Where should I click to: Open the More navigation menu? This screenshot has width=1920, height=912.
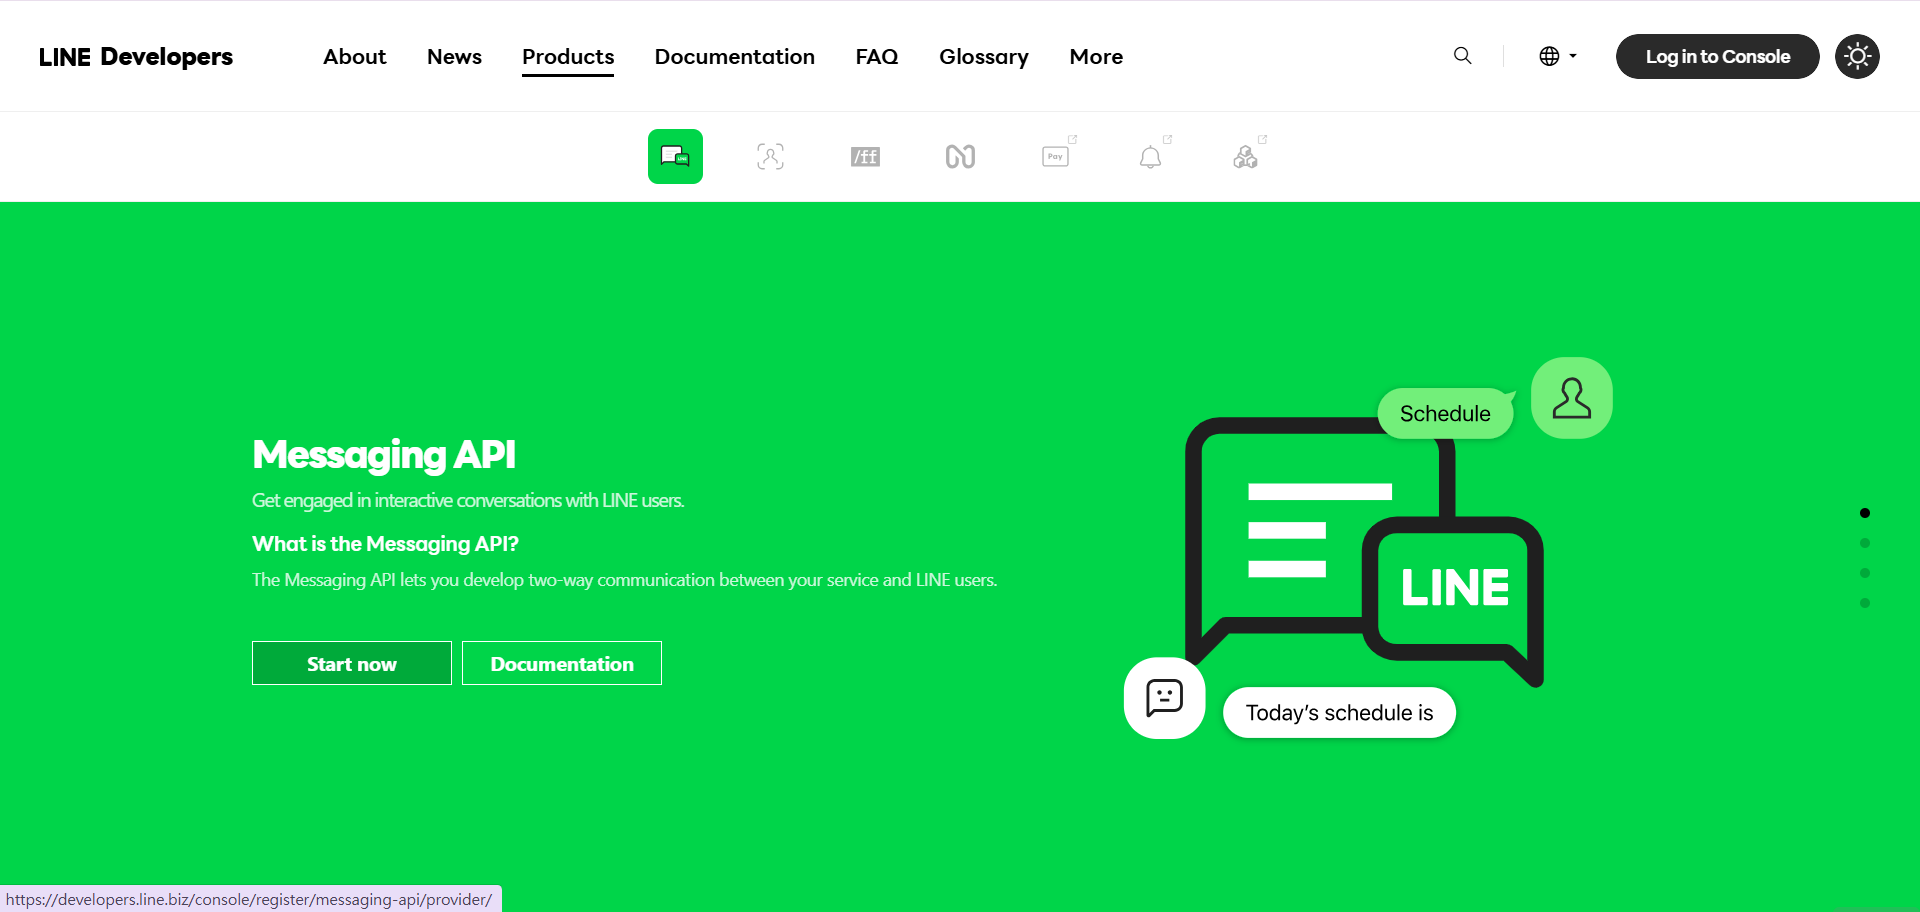[x=1096, y=57]
